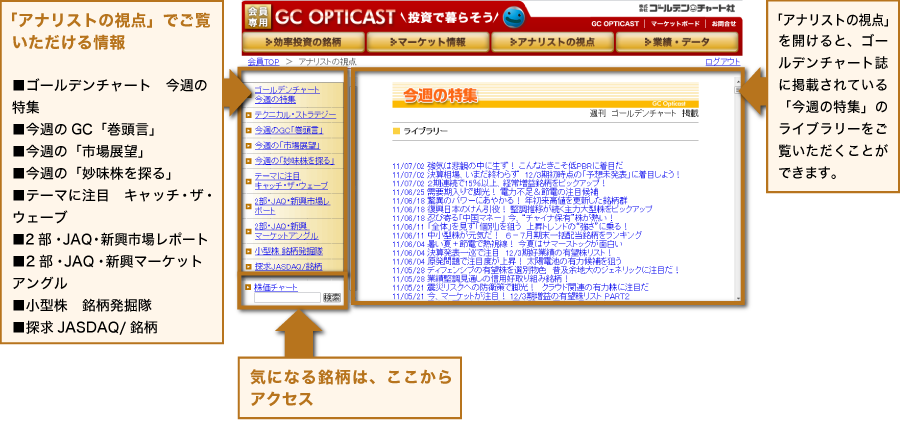Click bullet icon beside 2部・JAQ・新興 マーケットアングル
Screen dimensions: 900x439
[x=248, y=231]
